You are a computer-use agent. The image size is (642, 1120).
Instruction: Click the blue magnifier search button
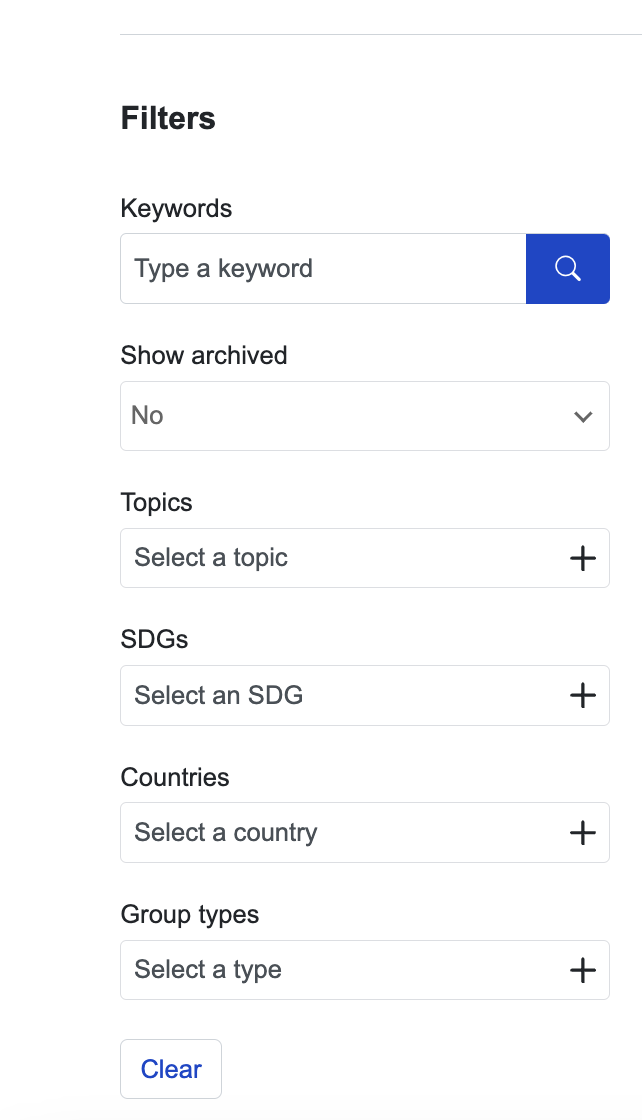pos(568,269)
